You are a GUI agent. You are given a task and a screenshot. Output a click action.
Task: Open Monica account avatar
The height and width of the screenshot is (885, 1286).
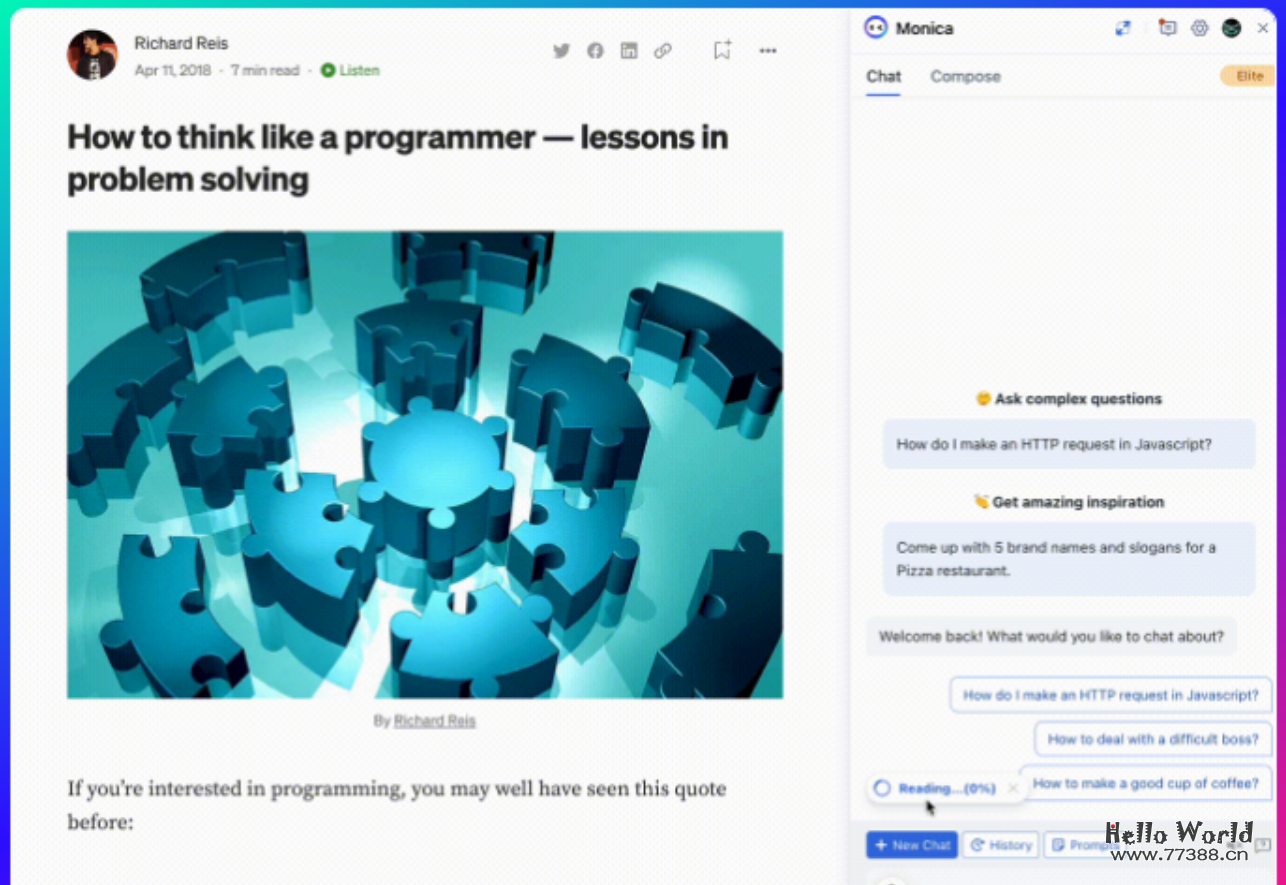[1232, 28]
